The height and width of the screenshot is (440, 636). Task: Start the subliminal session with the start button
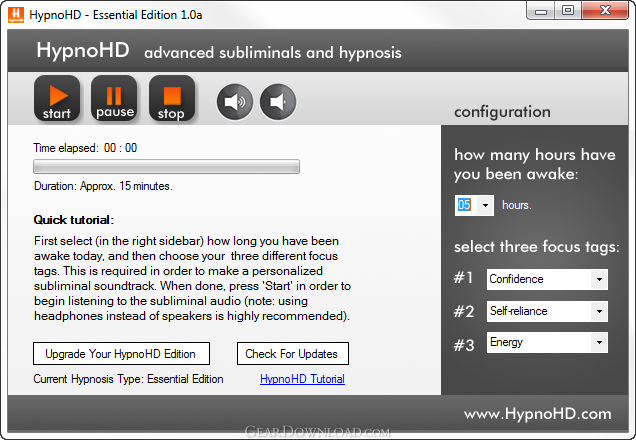[57, 98]
